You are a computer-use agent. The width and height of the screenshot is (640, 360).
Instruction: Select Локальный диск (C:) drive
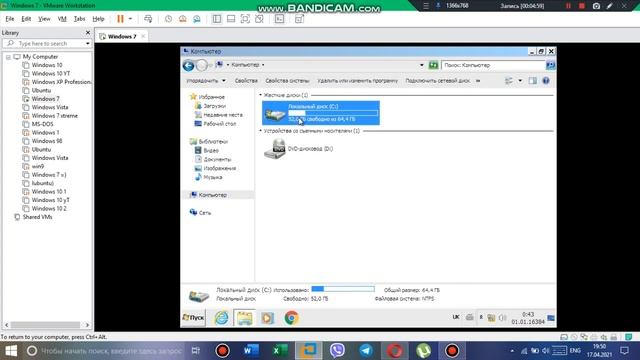321,113
